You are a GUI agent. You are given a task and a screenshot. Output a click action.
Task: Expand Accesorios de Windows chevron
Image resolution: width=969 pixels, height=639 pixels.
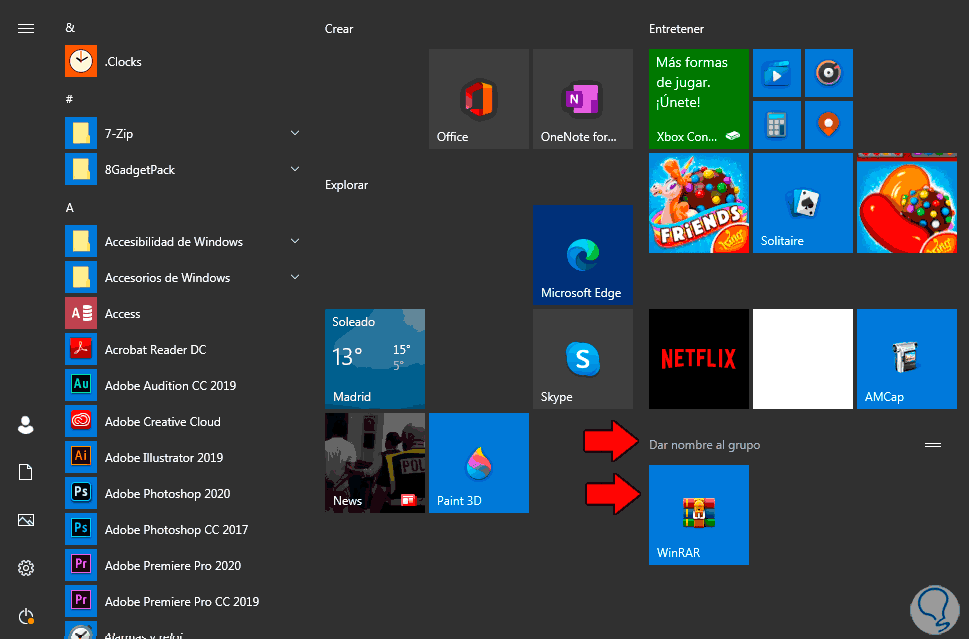point(295,277)
